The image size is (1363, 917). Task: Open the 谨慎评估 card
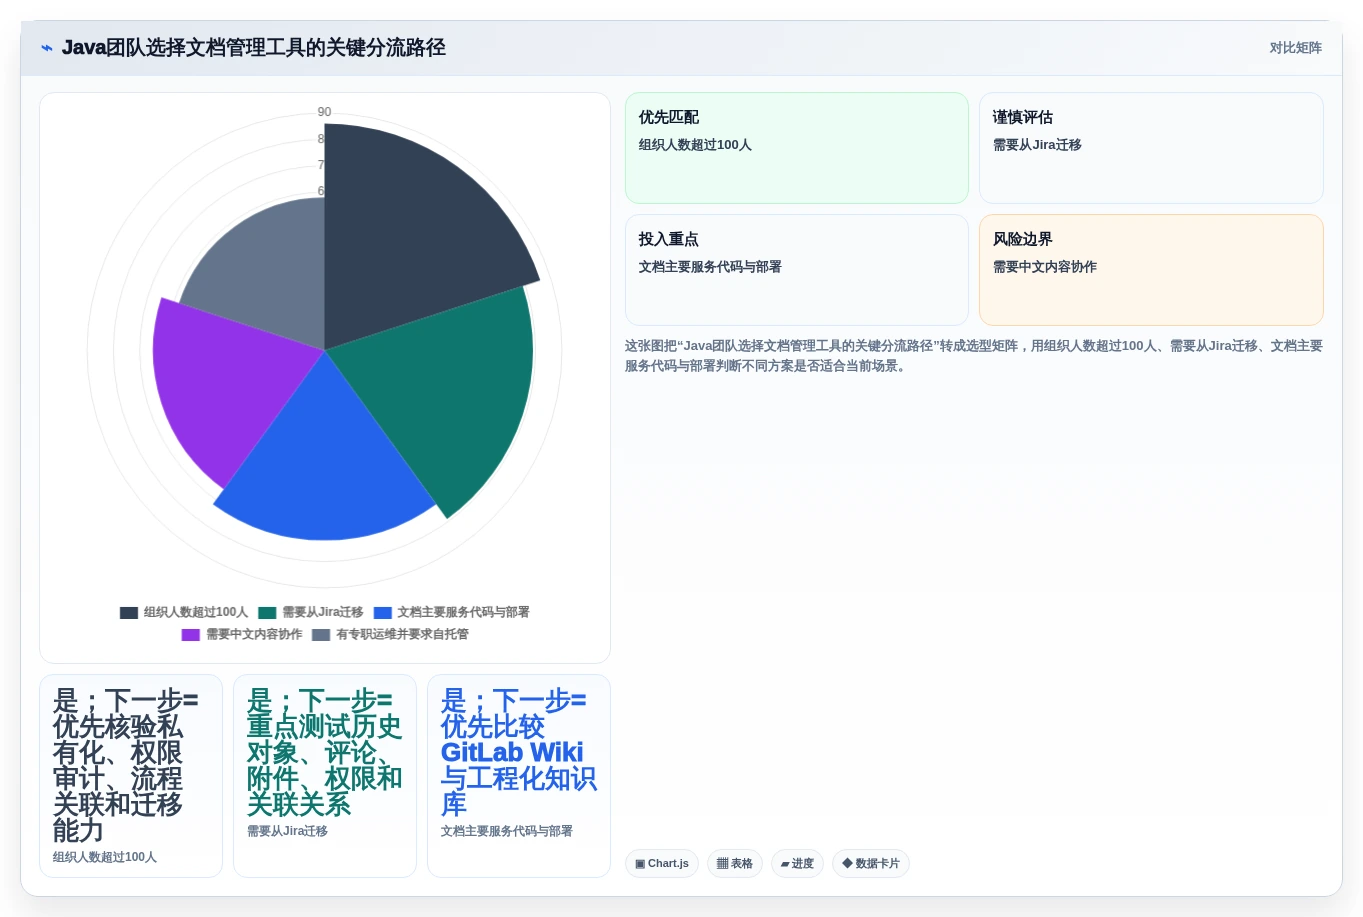point(1151,148)
